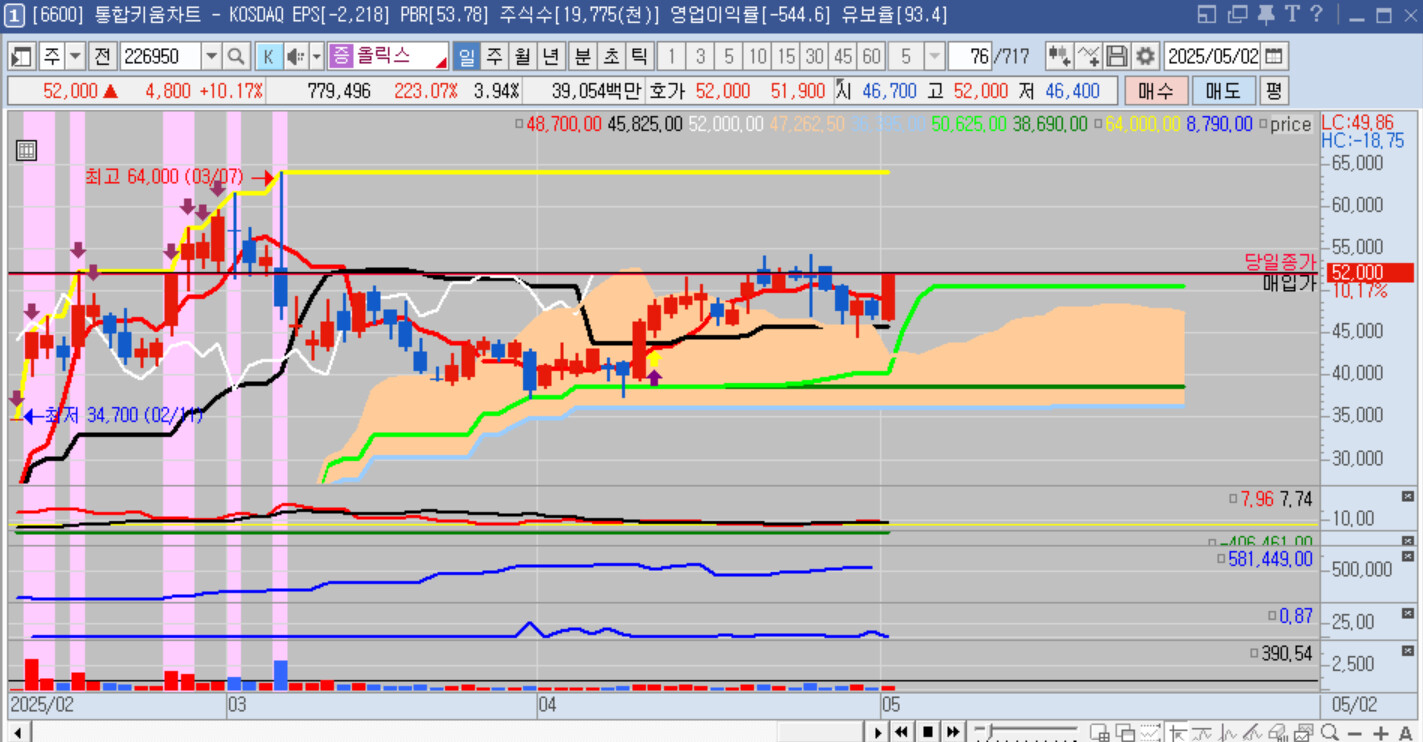
Task: Pin the window with the pushpin icon
Action: point(1265,14)
